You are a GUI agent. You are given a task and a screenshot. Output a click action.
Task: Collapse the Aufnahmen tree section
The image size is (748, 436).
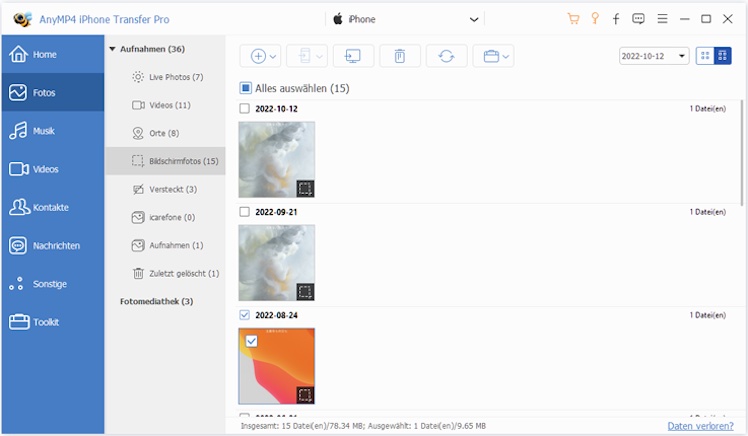click(112, 48)
